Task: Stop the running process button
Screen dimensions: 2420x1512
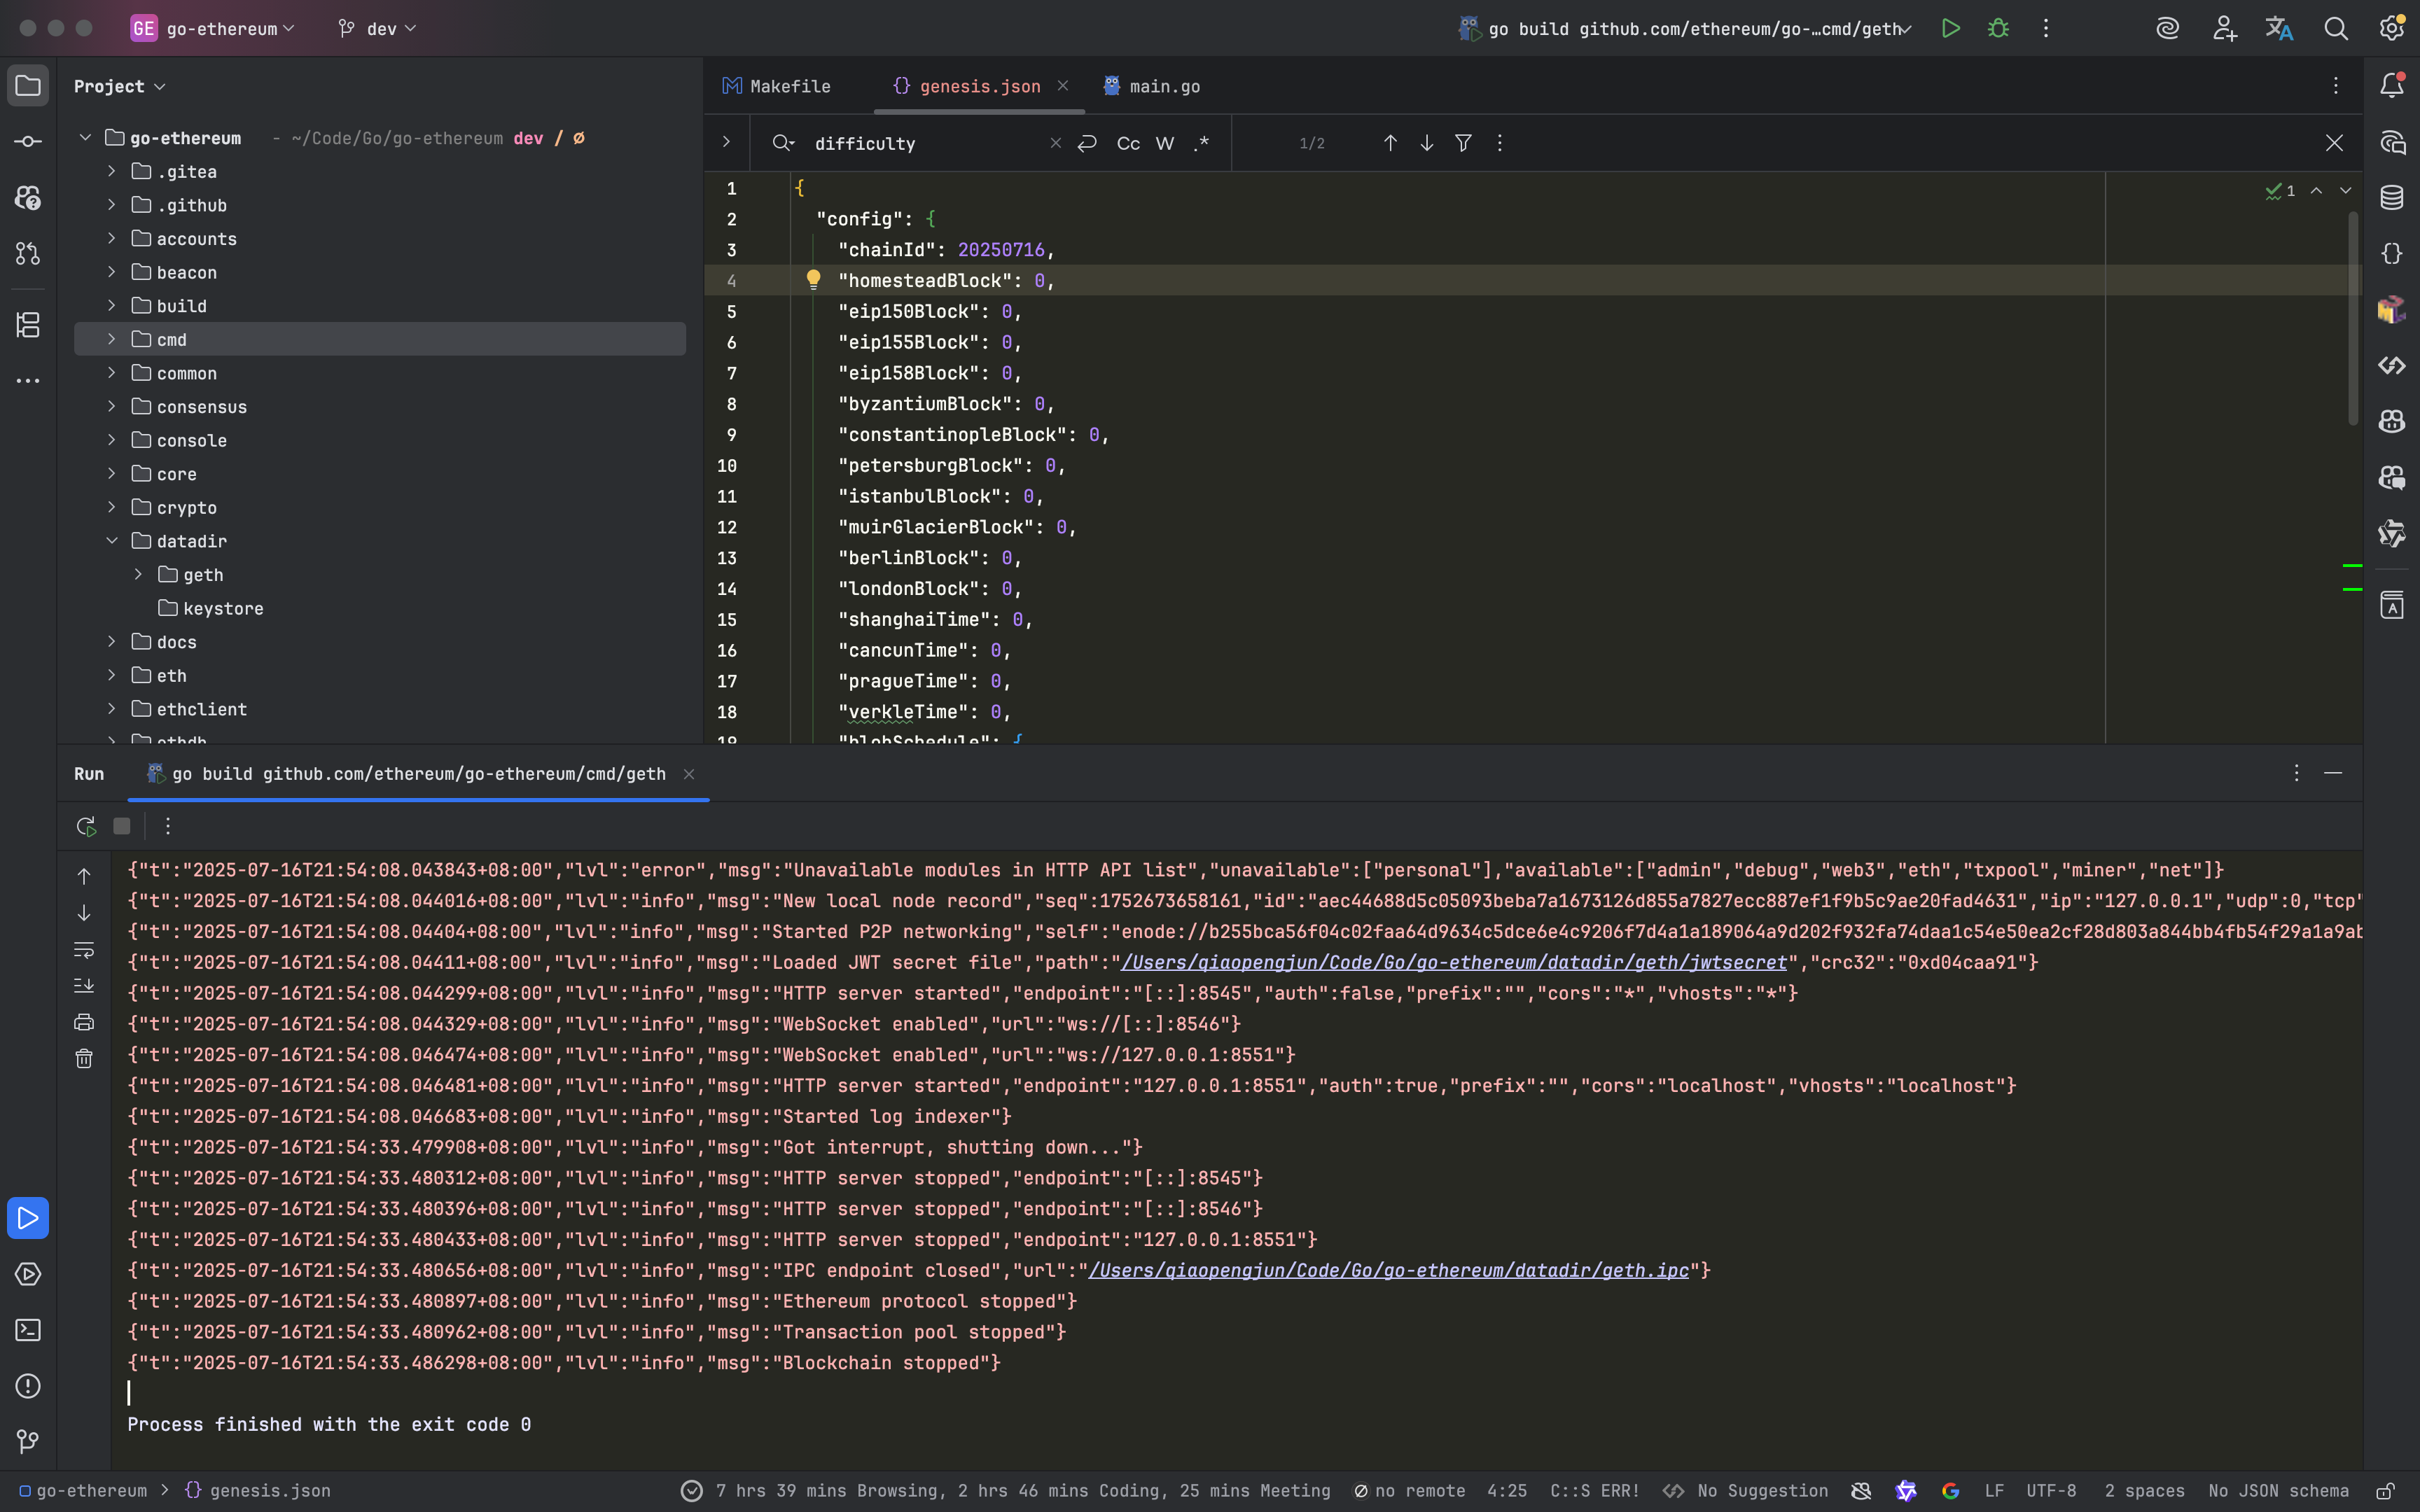Action: coord(122,826)
